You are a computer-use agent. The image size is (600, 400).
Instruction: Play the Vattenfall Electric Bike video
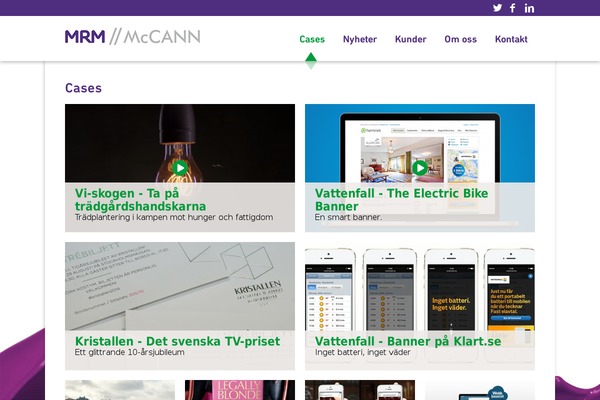coord(420,168)
